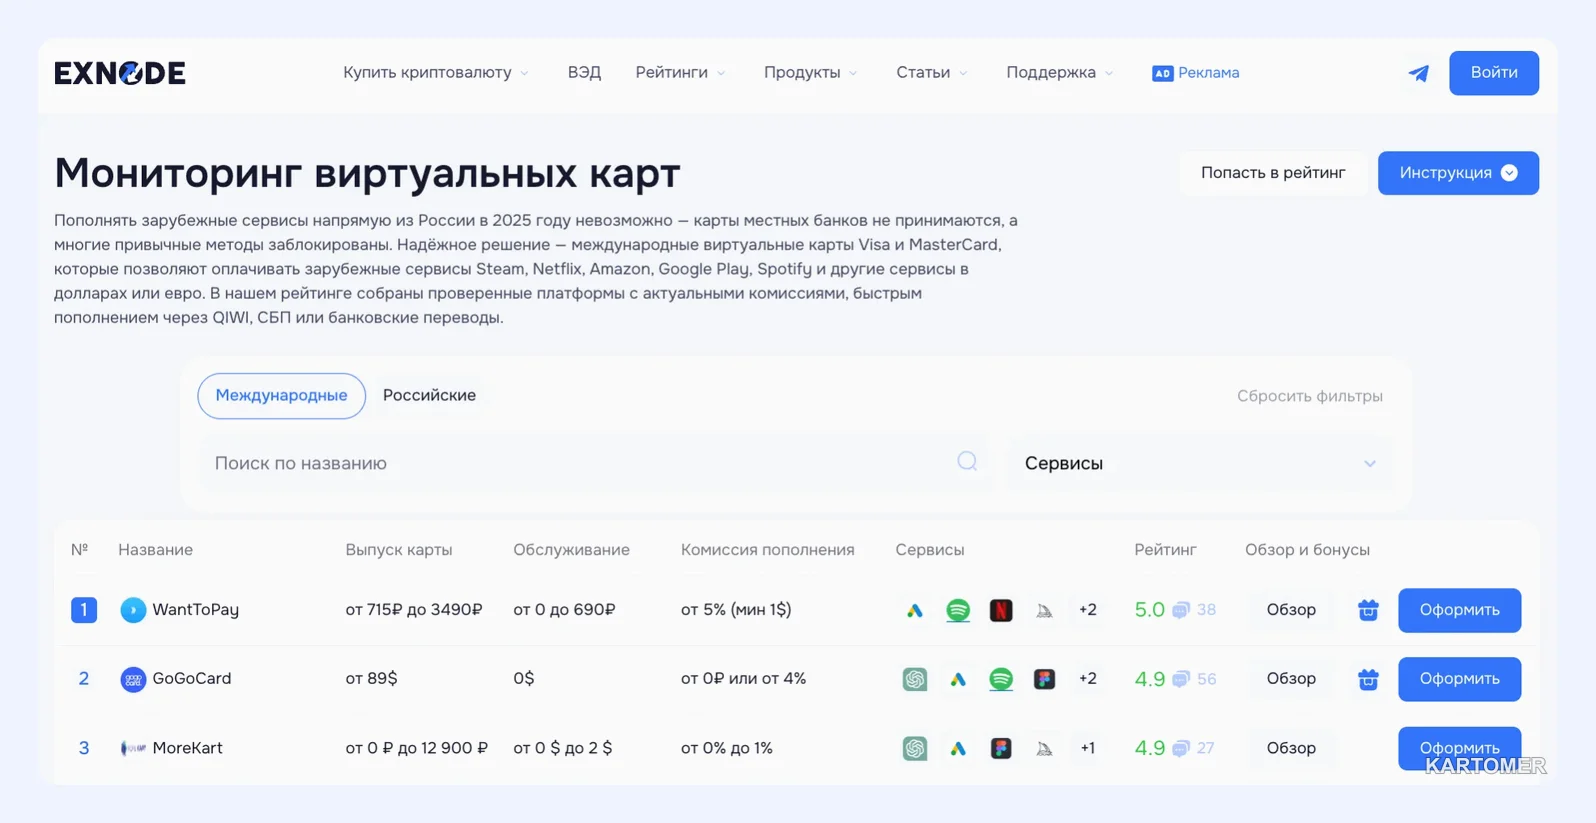Click the EXNODE logo
This screenshot has height=823, width=1596.
coord(120,73)
